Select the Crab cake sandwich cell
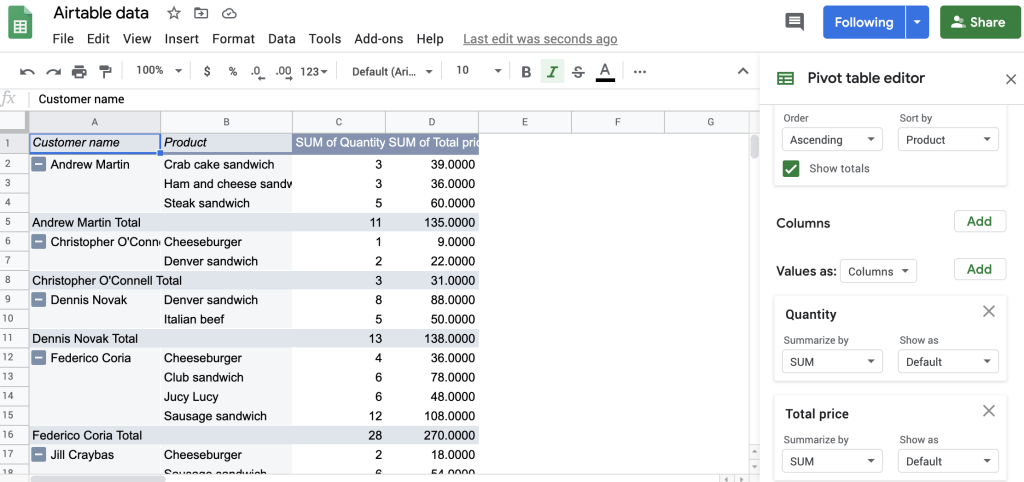This screenshot has height=482, width=1024. coord(226,165)
